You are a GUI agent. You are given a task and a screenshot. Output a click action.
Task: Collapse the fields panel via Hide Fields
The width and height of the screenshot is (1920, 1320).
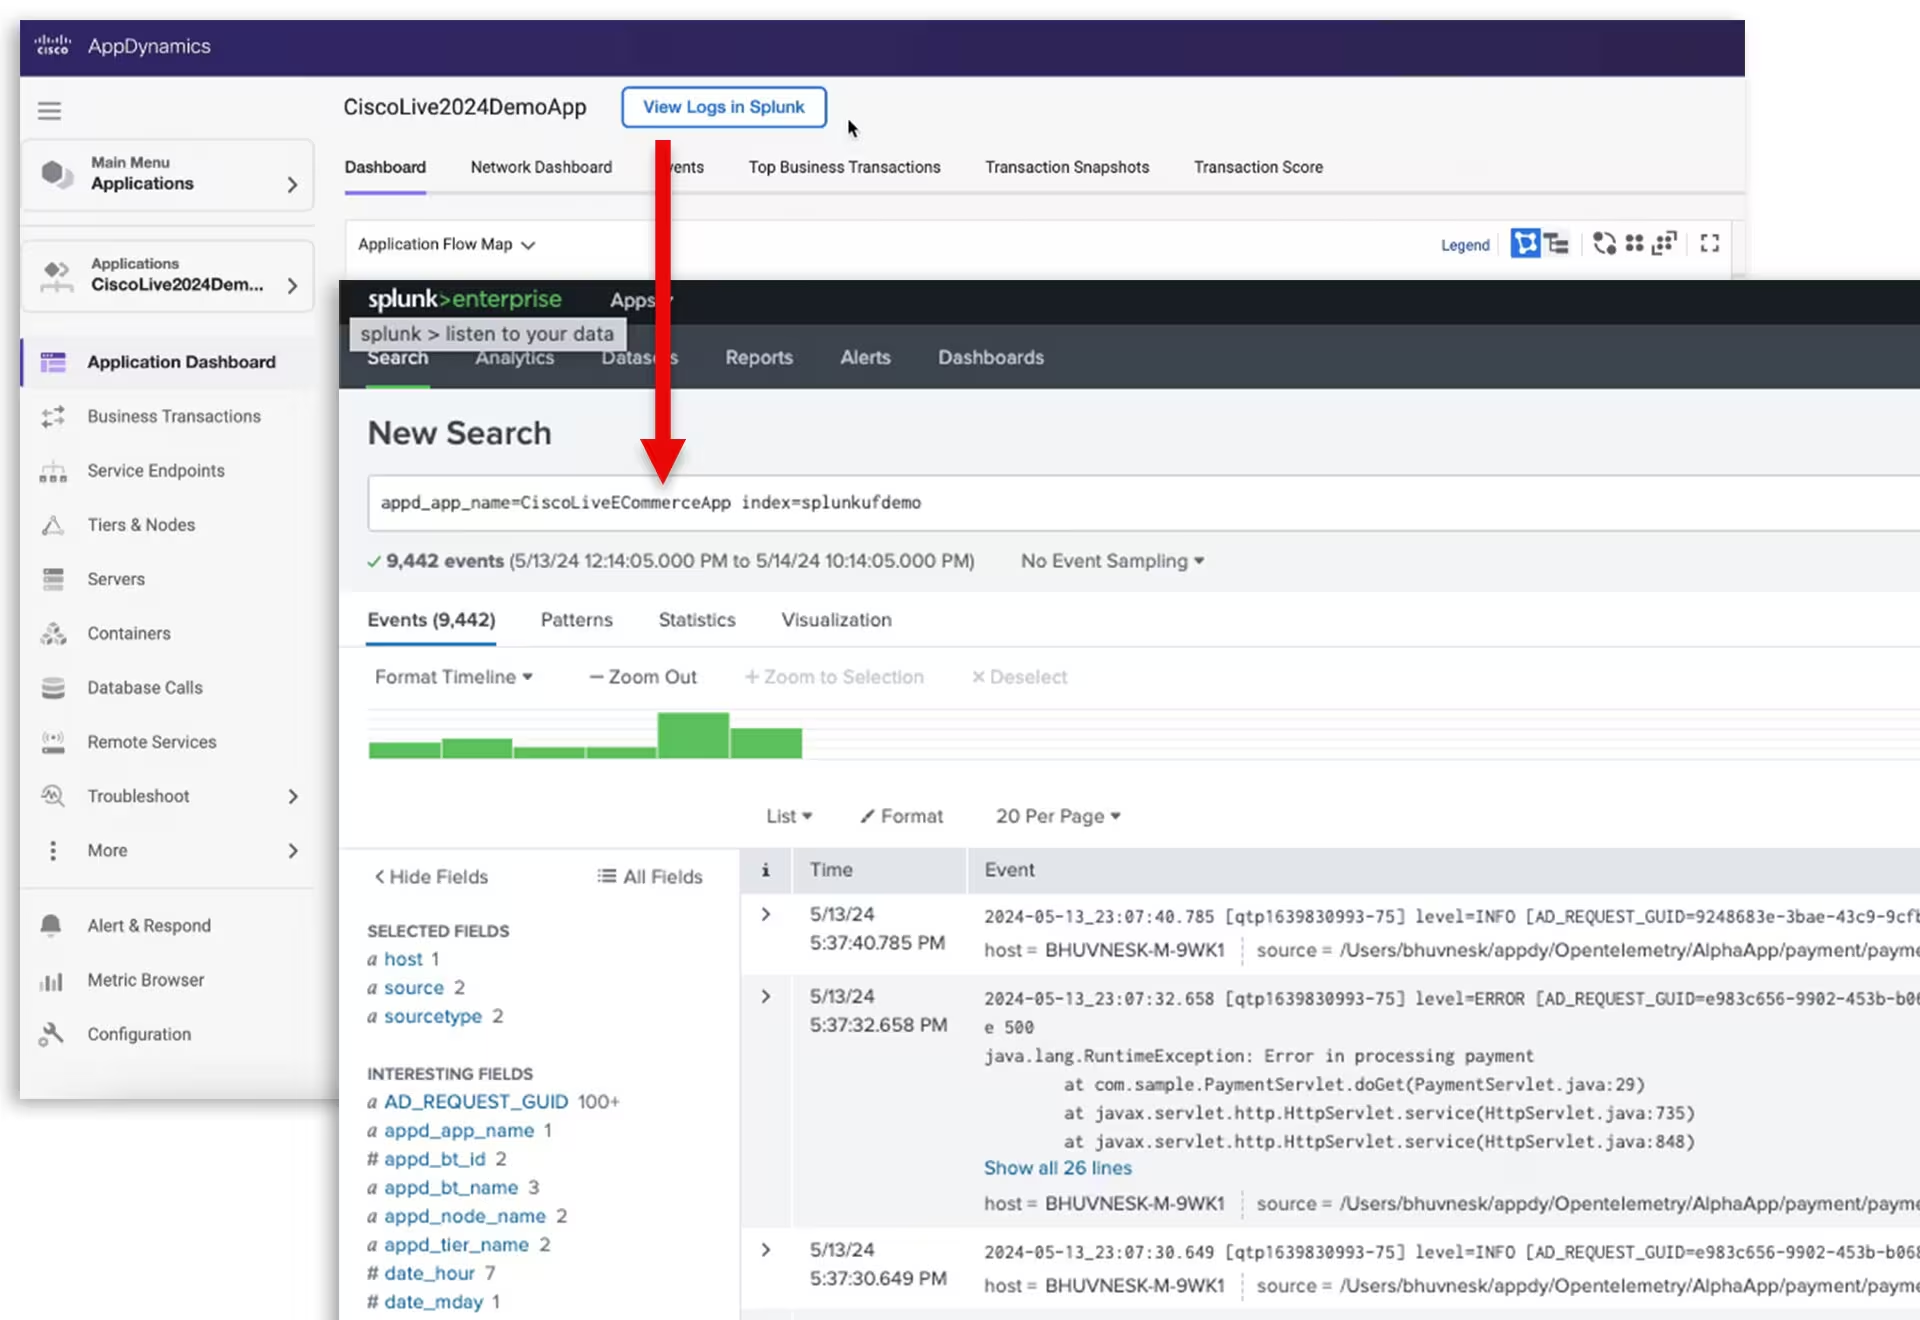pyautogui.click(x=431, y=876)
